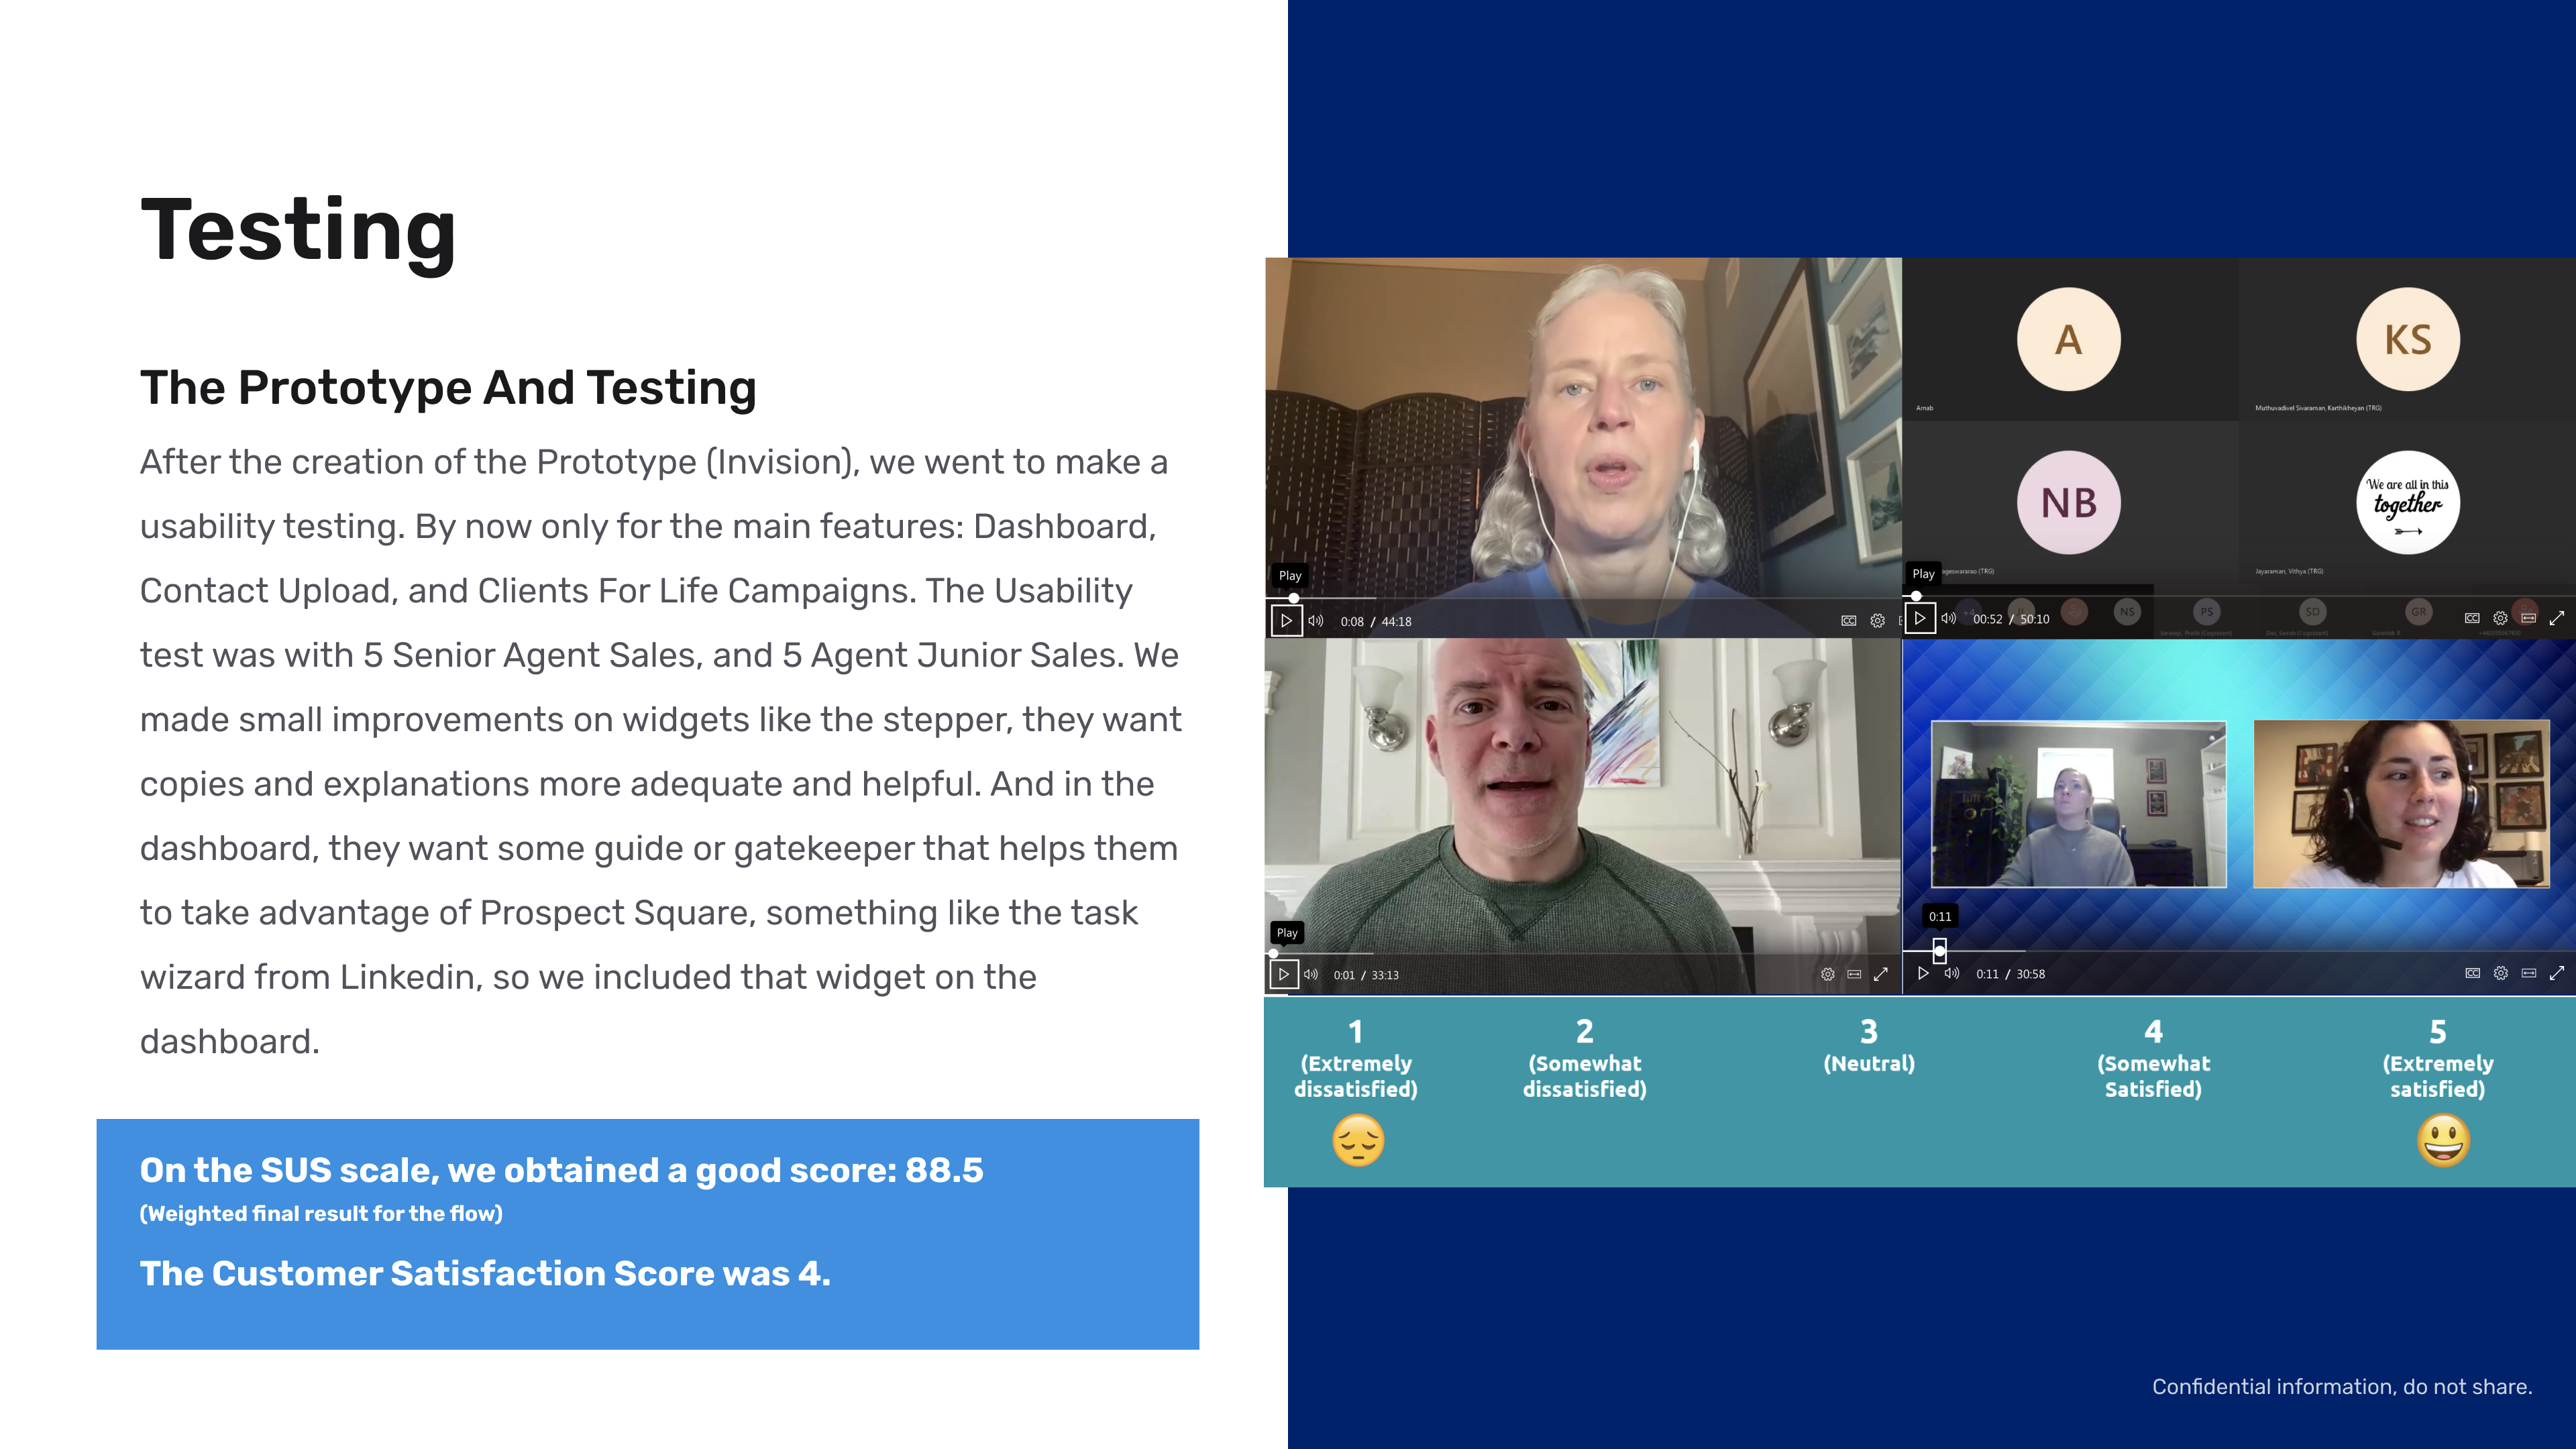Click volume icon on 33:13 video
The width and height of the screenshot is (2576, 1449).
1311,974
